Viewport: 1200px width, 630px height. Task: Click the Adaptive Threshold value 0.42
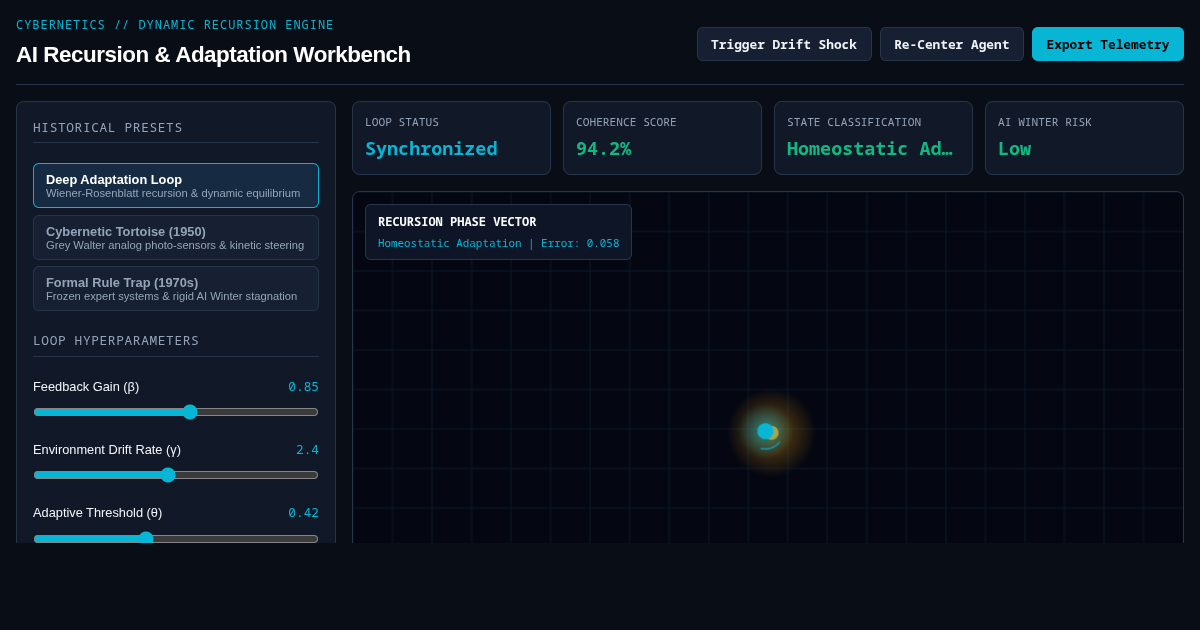click(x=303, y=513)
